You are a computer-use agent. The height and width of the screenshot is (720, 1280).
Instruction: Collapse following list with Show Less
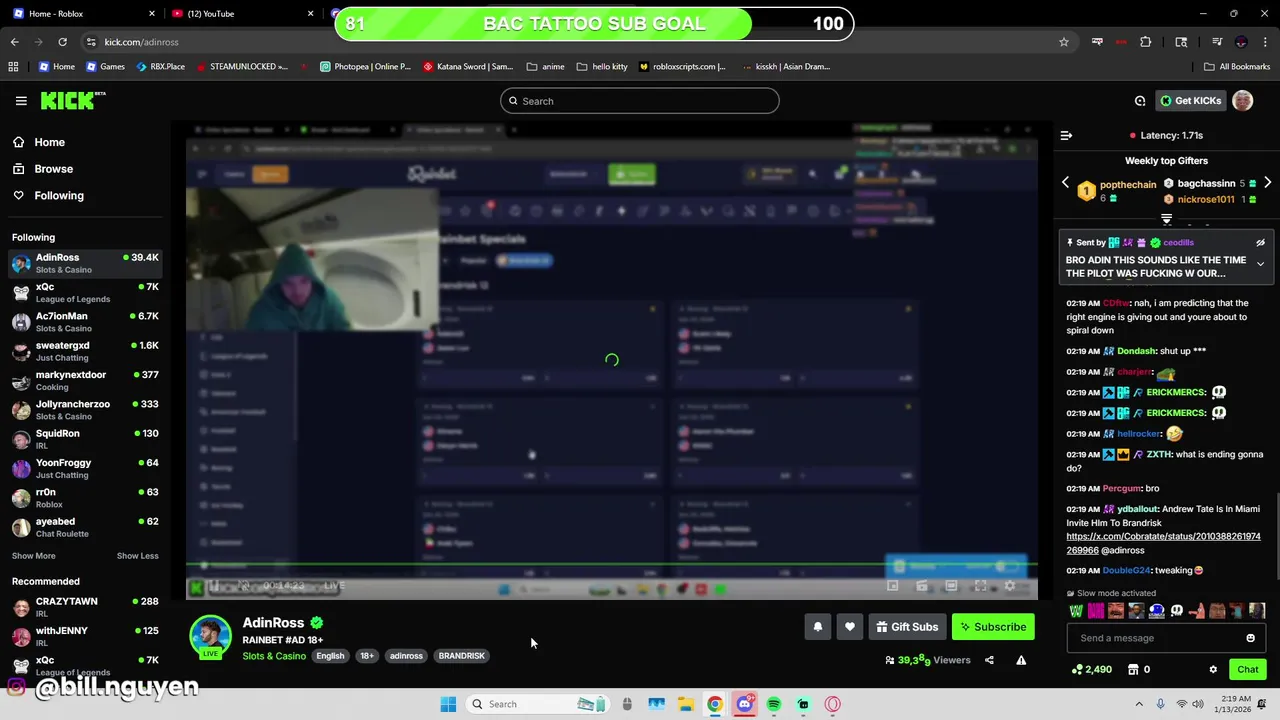click(x=137, y=556)
